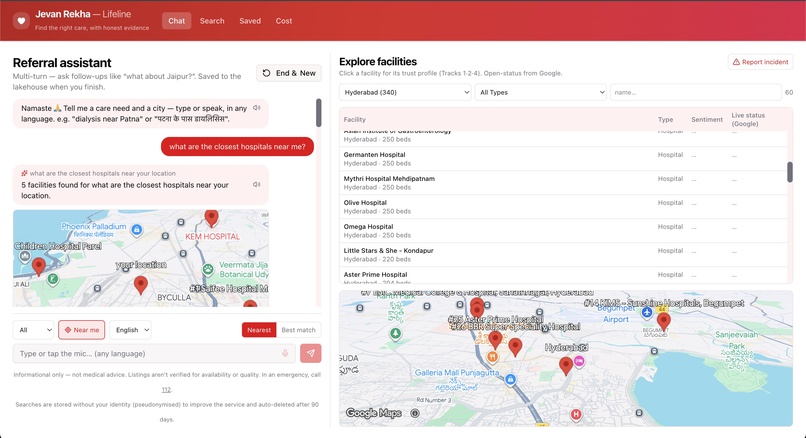Open Germanten Hospital facility row
Image resolution: width=806 pixels, height=438 pixels.
coord(563,159)
